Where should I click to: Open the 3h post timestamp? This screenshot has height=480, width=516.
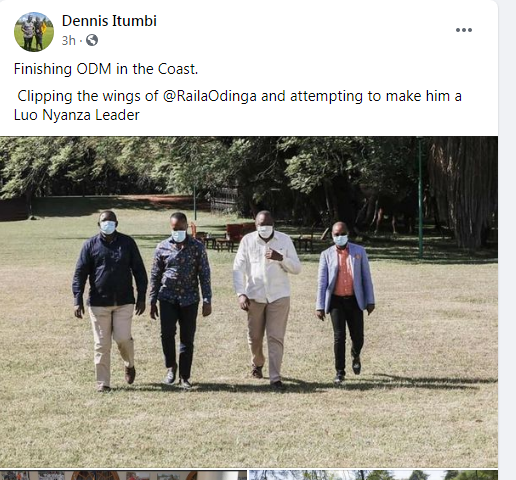click(x=69, y=41)
